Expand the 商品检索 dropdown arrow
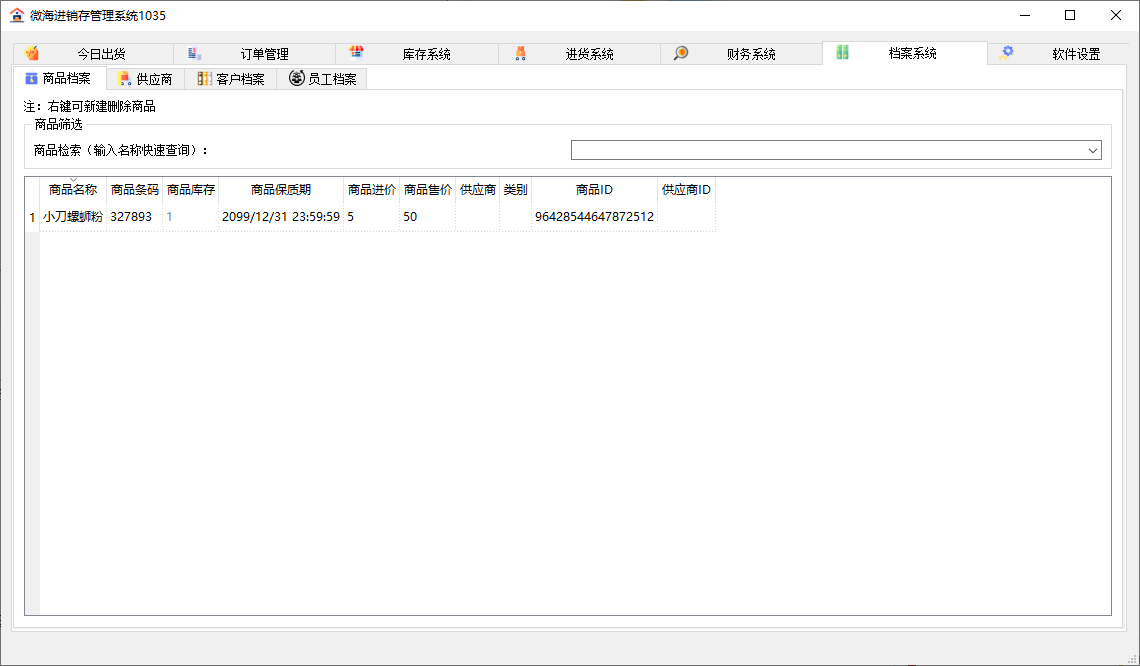 [x=1093, y=150]
